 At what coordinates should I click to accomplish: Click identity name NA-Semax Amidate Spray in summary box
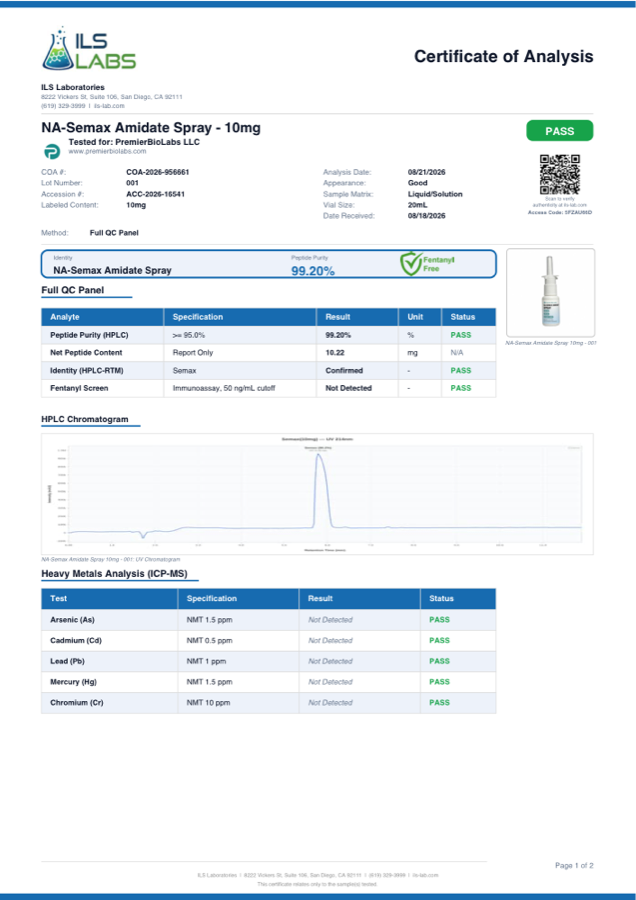(x=113, y=270)
